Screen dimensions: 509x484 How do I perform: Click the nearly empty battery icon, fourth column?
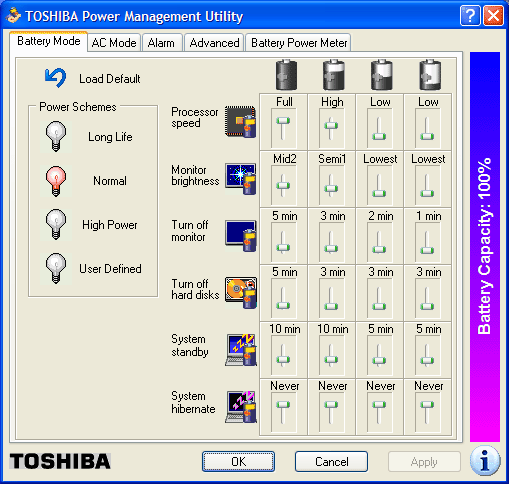[x=430, y=75]
